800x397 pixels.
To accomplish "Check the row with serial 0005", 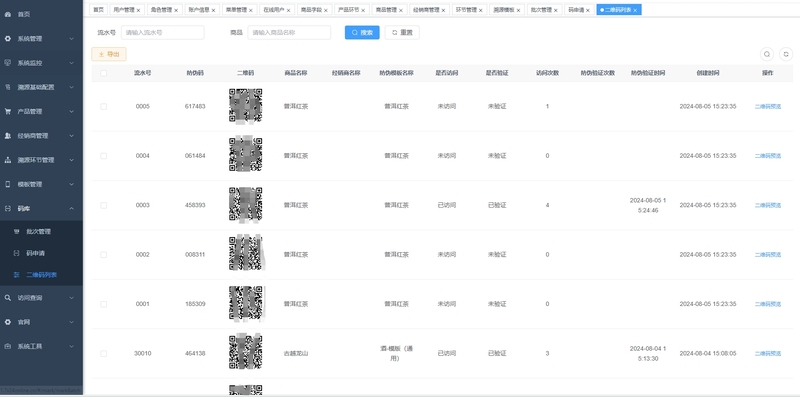I will [104, 107].
